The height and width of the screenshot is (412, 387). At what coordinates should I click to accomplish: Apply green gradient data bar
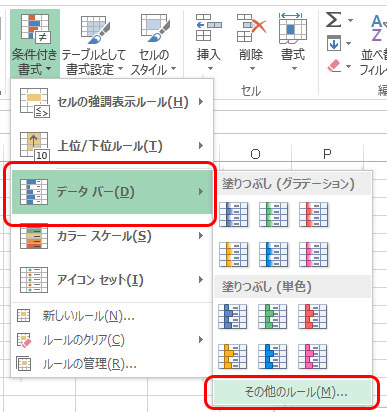click(273, 214)
